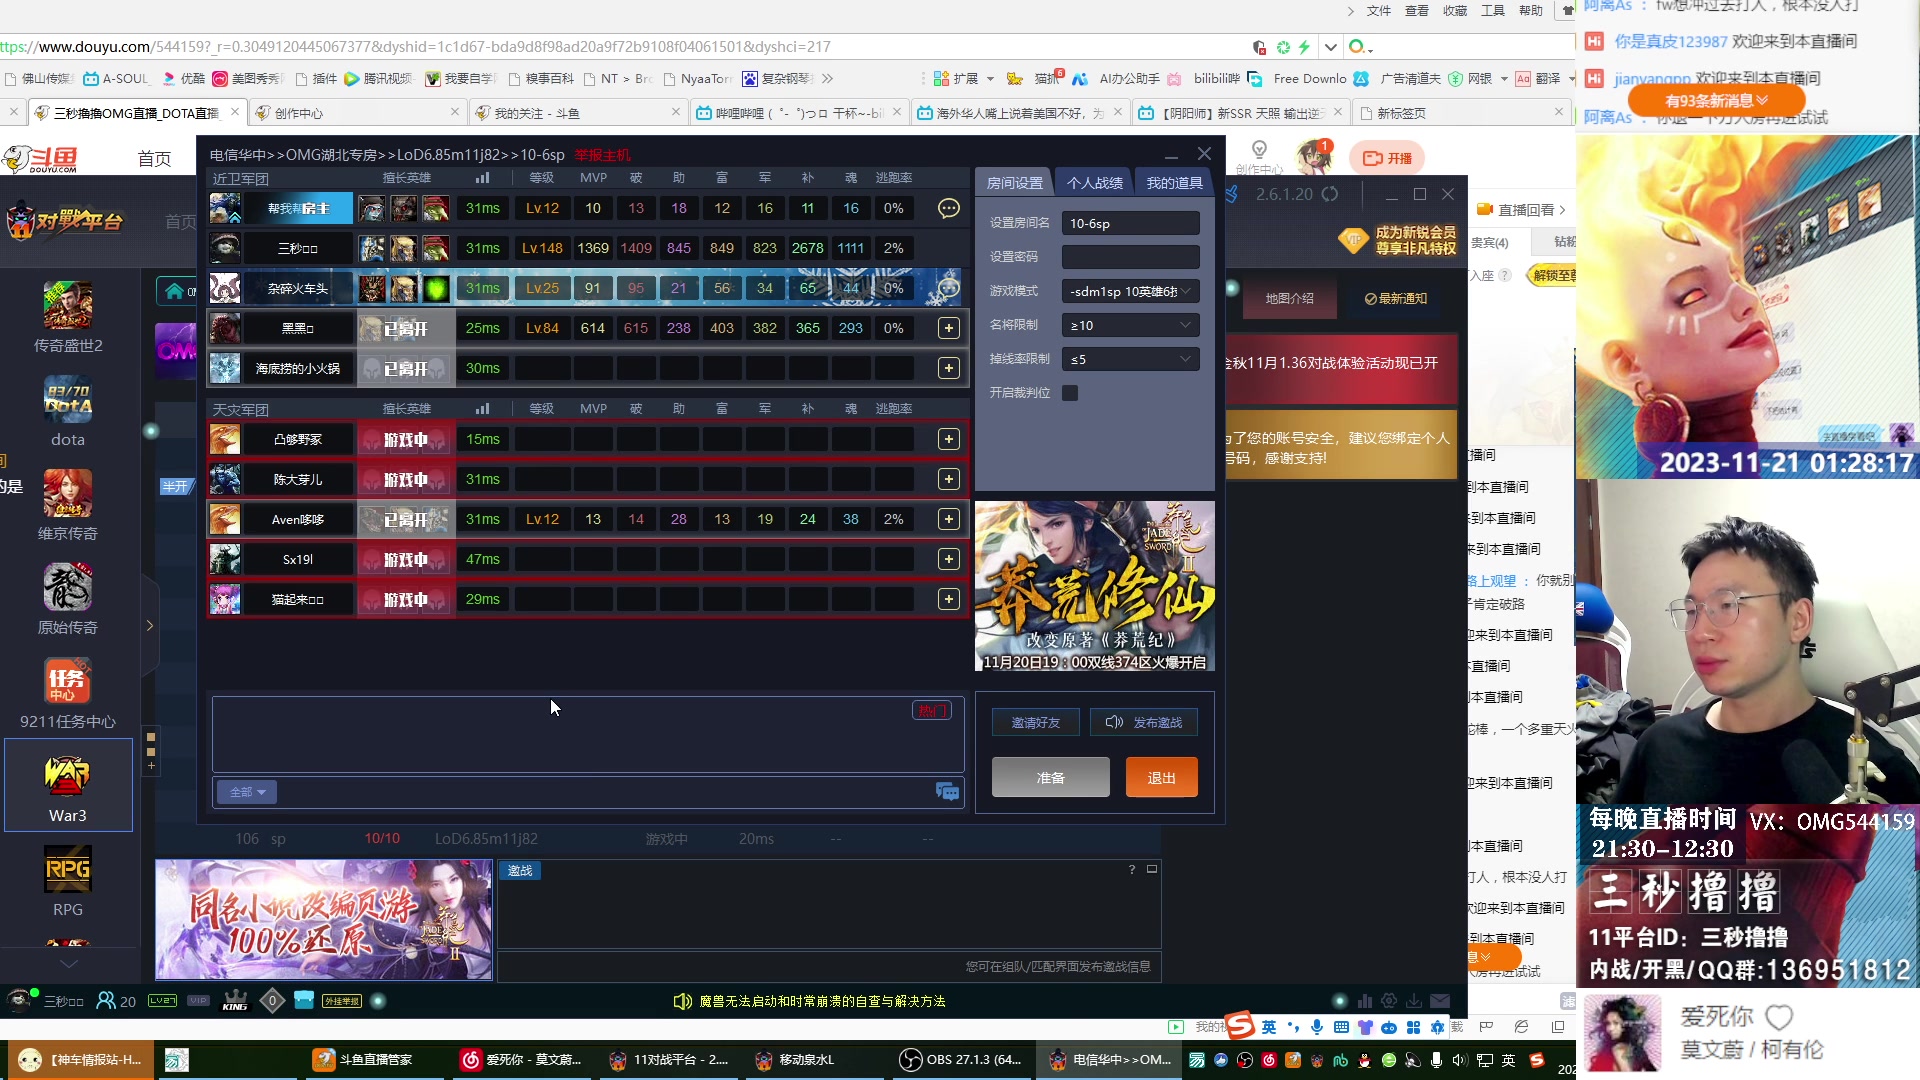This screenshot has height=1080, width=1920.
Task: Open the dota game icon in sidebar
Action: click(68, 399)
